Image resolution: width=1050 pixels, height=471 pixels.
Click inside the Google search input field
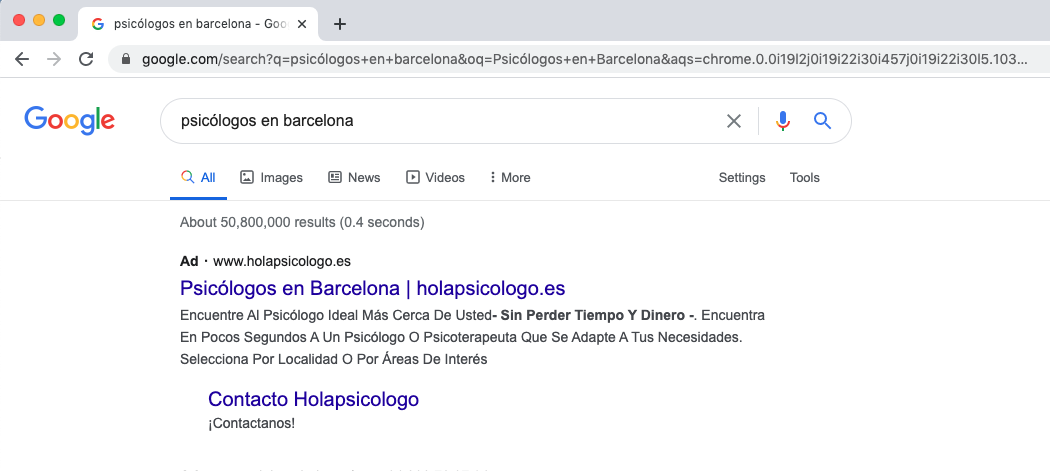pos(440,121)
